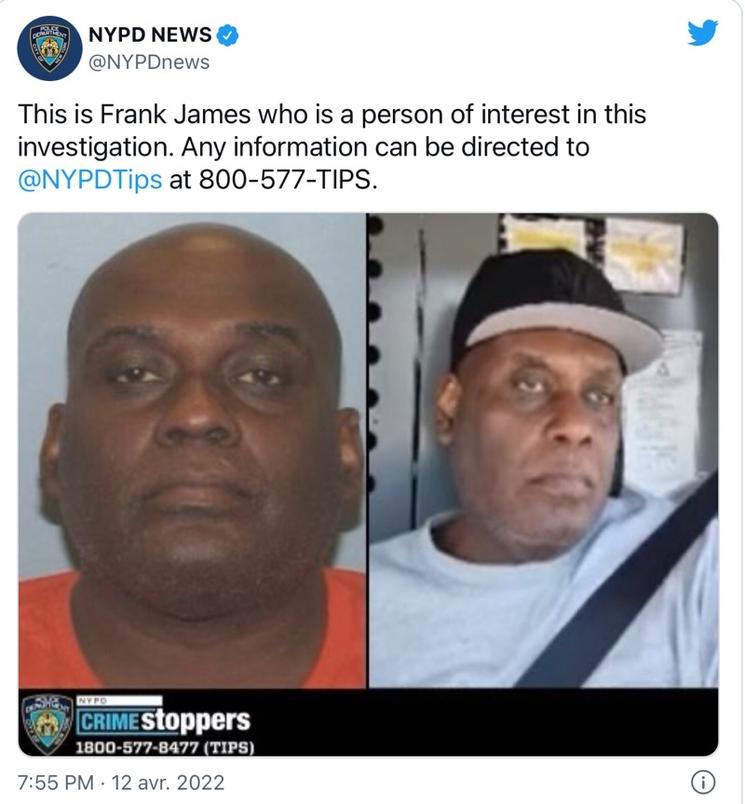This screenshot has width=745, height=804.
Task: Open the Twitter bird logo
Action: pyautogui.click(x=702, y=33)
